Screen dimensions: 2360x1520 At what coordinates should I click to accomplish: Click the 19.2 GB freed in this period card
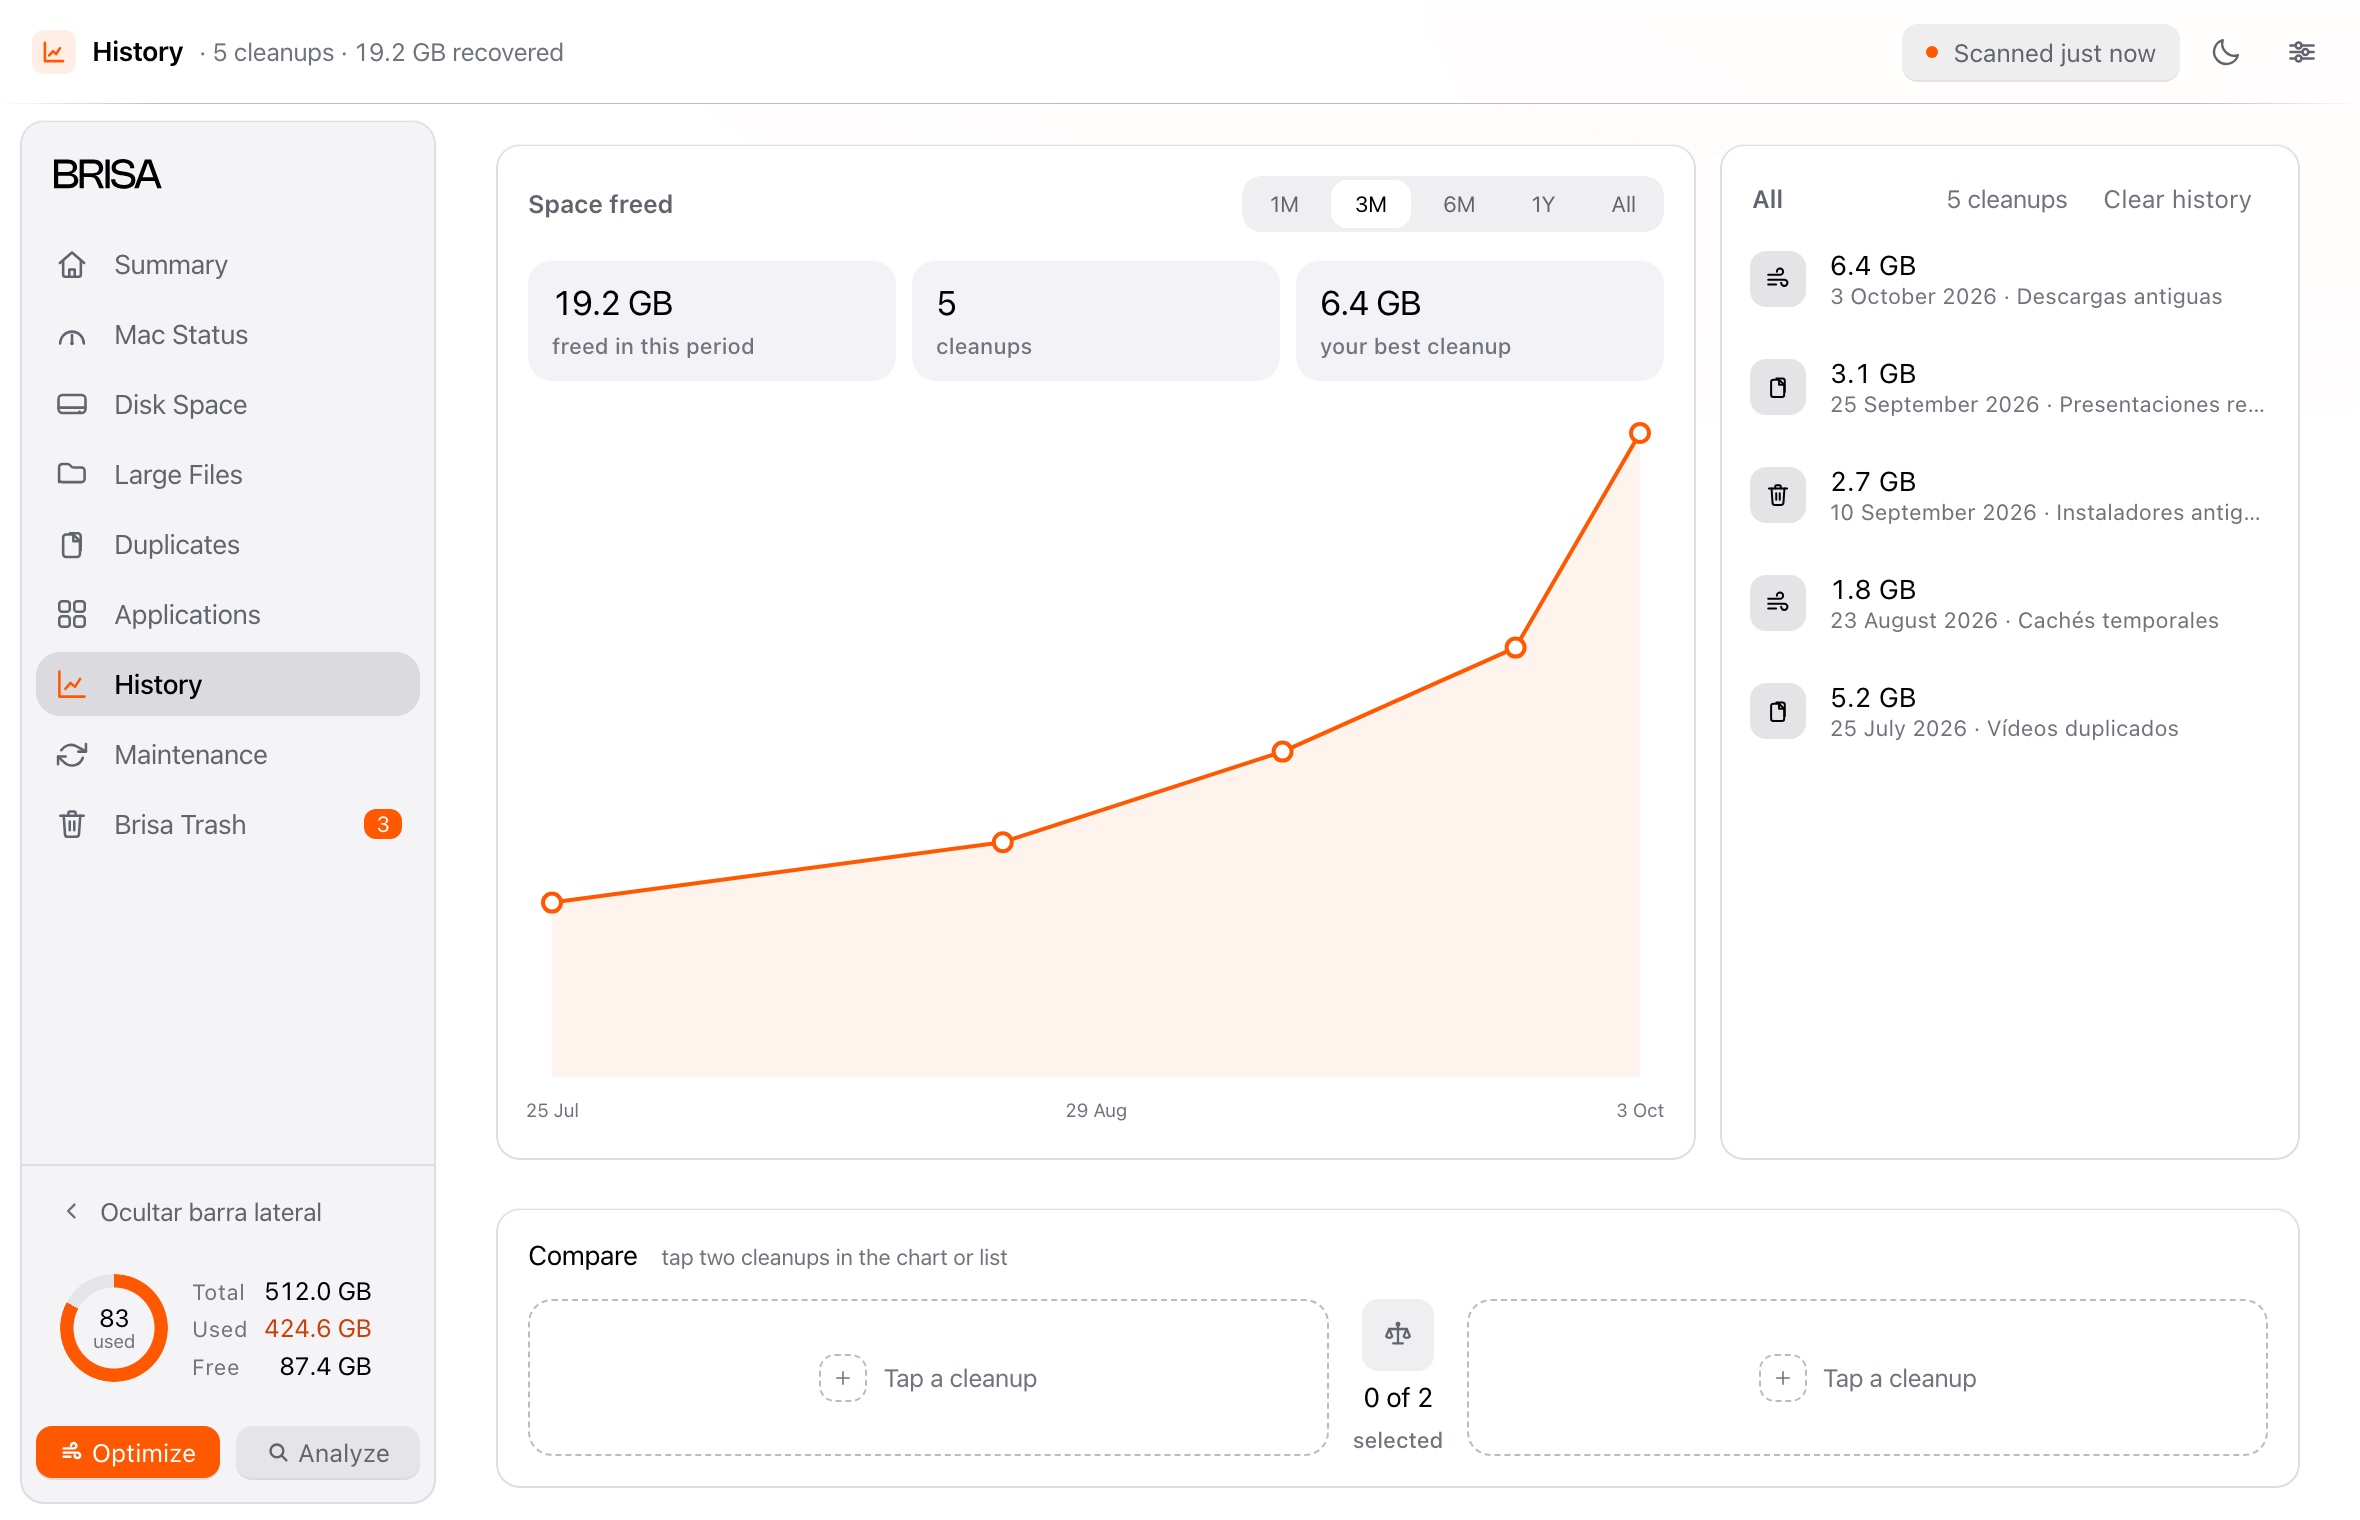712,321
